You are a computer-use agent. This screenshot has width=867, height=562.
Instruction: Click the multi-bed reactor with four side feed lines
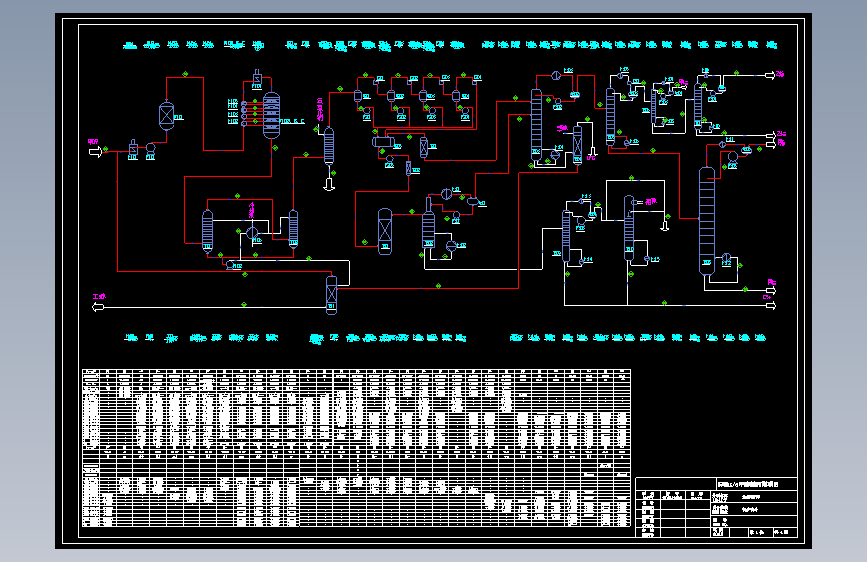click(271, 115)
